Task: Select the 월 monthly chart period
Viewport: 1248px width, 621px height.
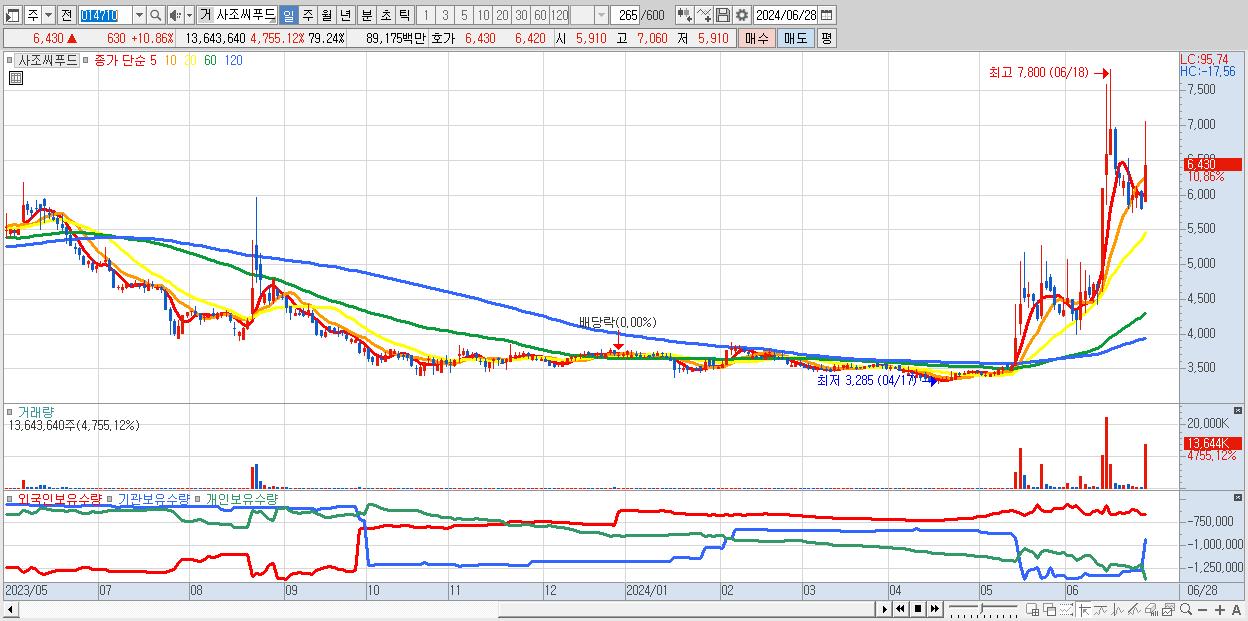Action: pyautogui.click(x=326, y=15)
